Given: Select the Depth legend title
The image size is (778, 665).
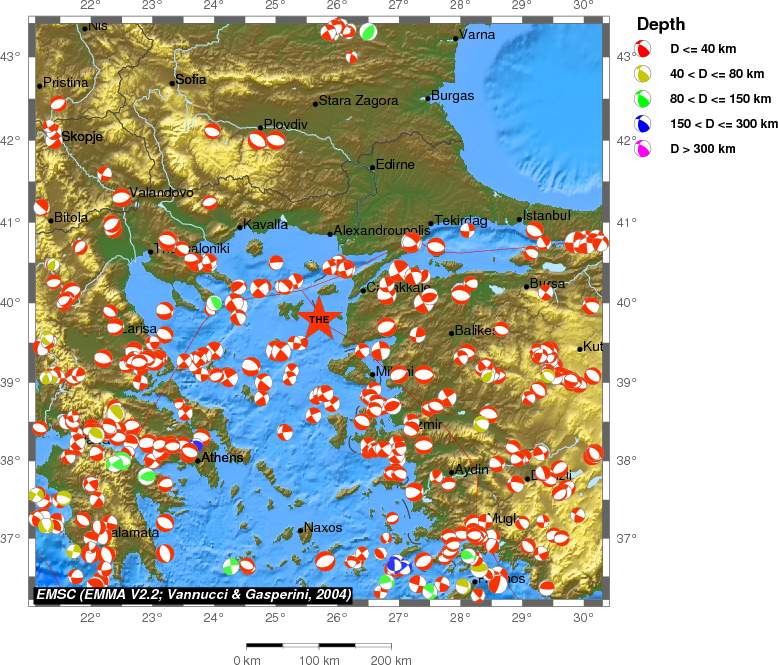Looking at the screenshot, I should coord(660,25).
